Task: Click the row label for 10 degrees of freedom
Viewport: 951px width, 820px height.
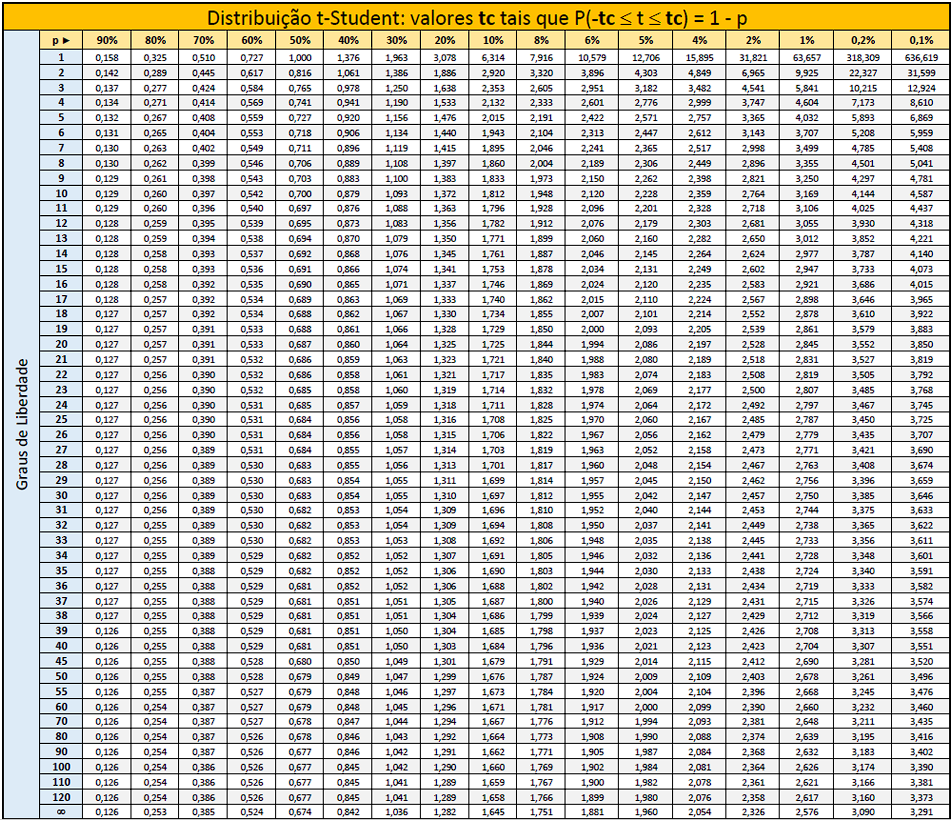Action: (x=61, y=193)
